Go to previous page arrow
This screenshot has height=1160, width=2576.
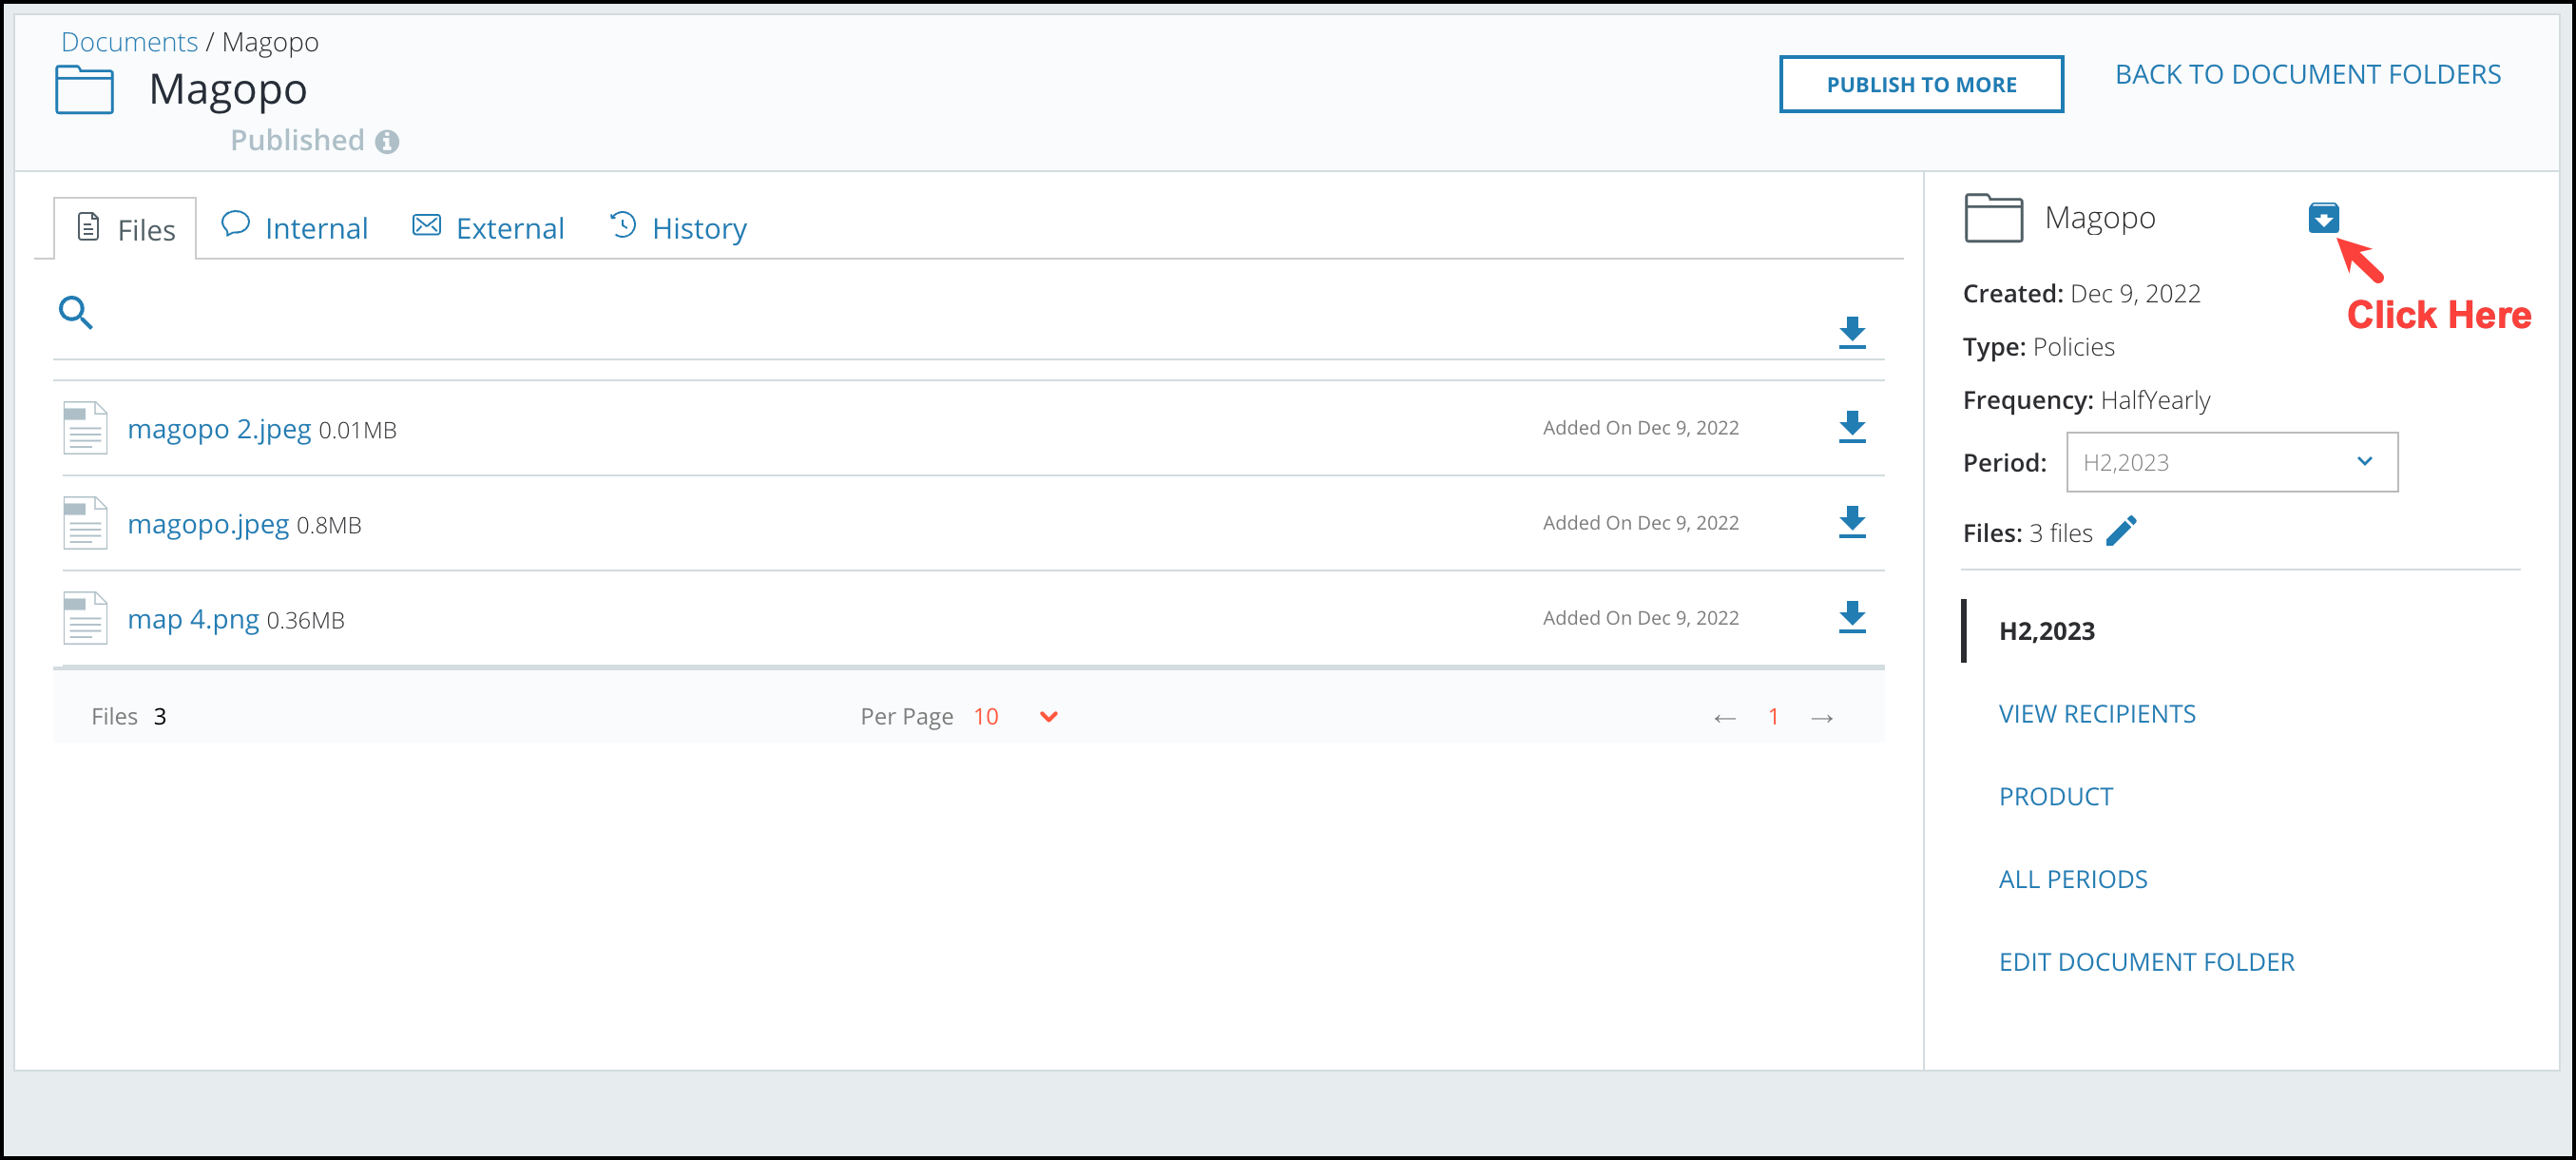point(1725,718)
